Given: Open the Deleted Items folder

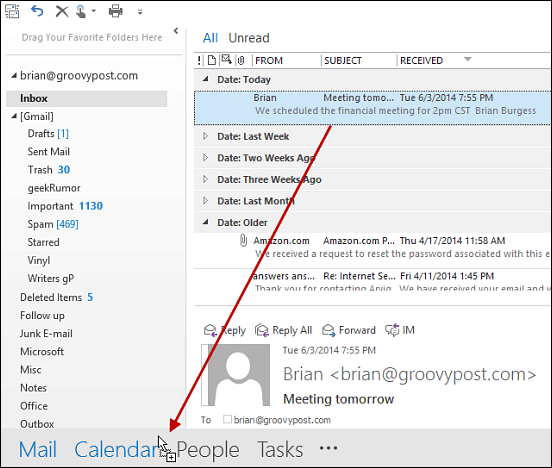Looking at the screenshot, I should [x=56, y=298].
